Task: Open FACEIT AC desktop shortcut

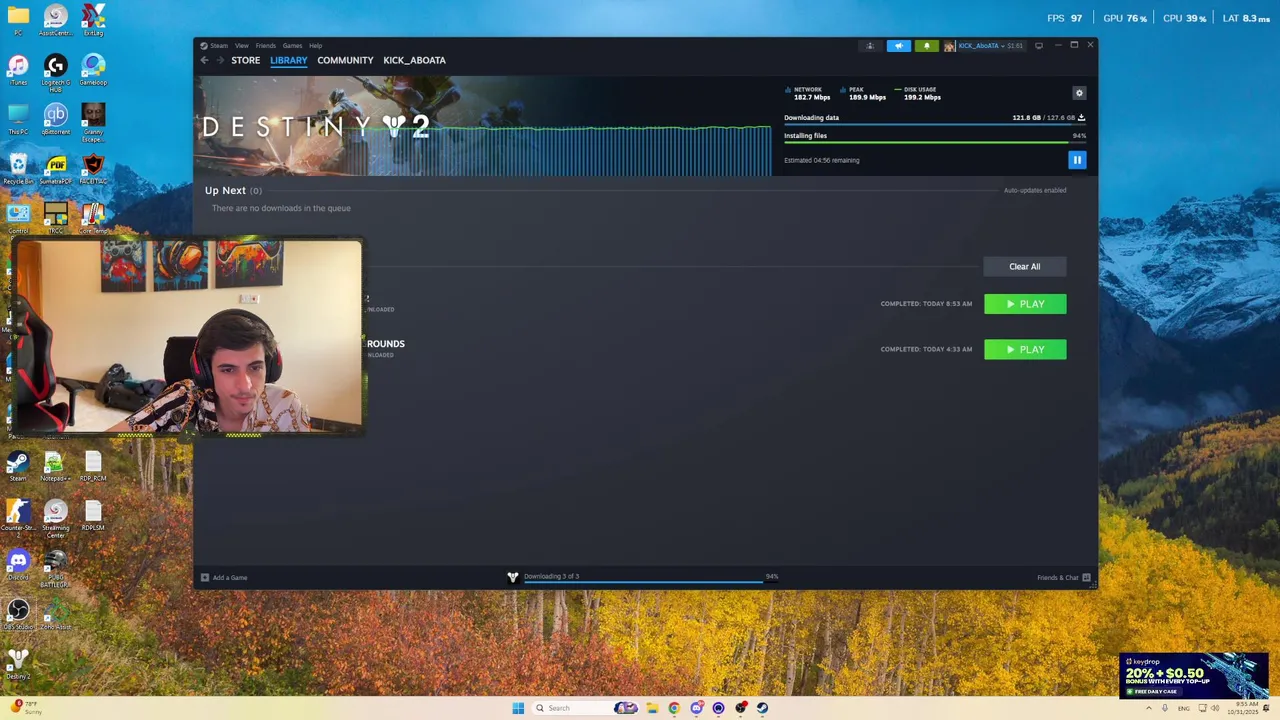Action: 93,168
